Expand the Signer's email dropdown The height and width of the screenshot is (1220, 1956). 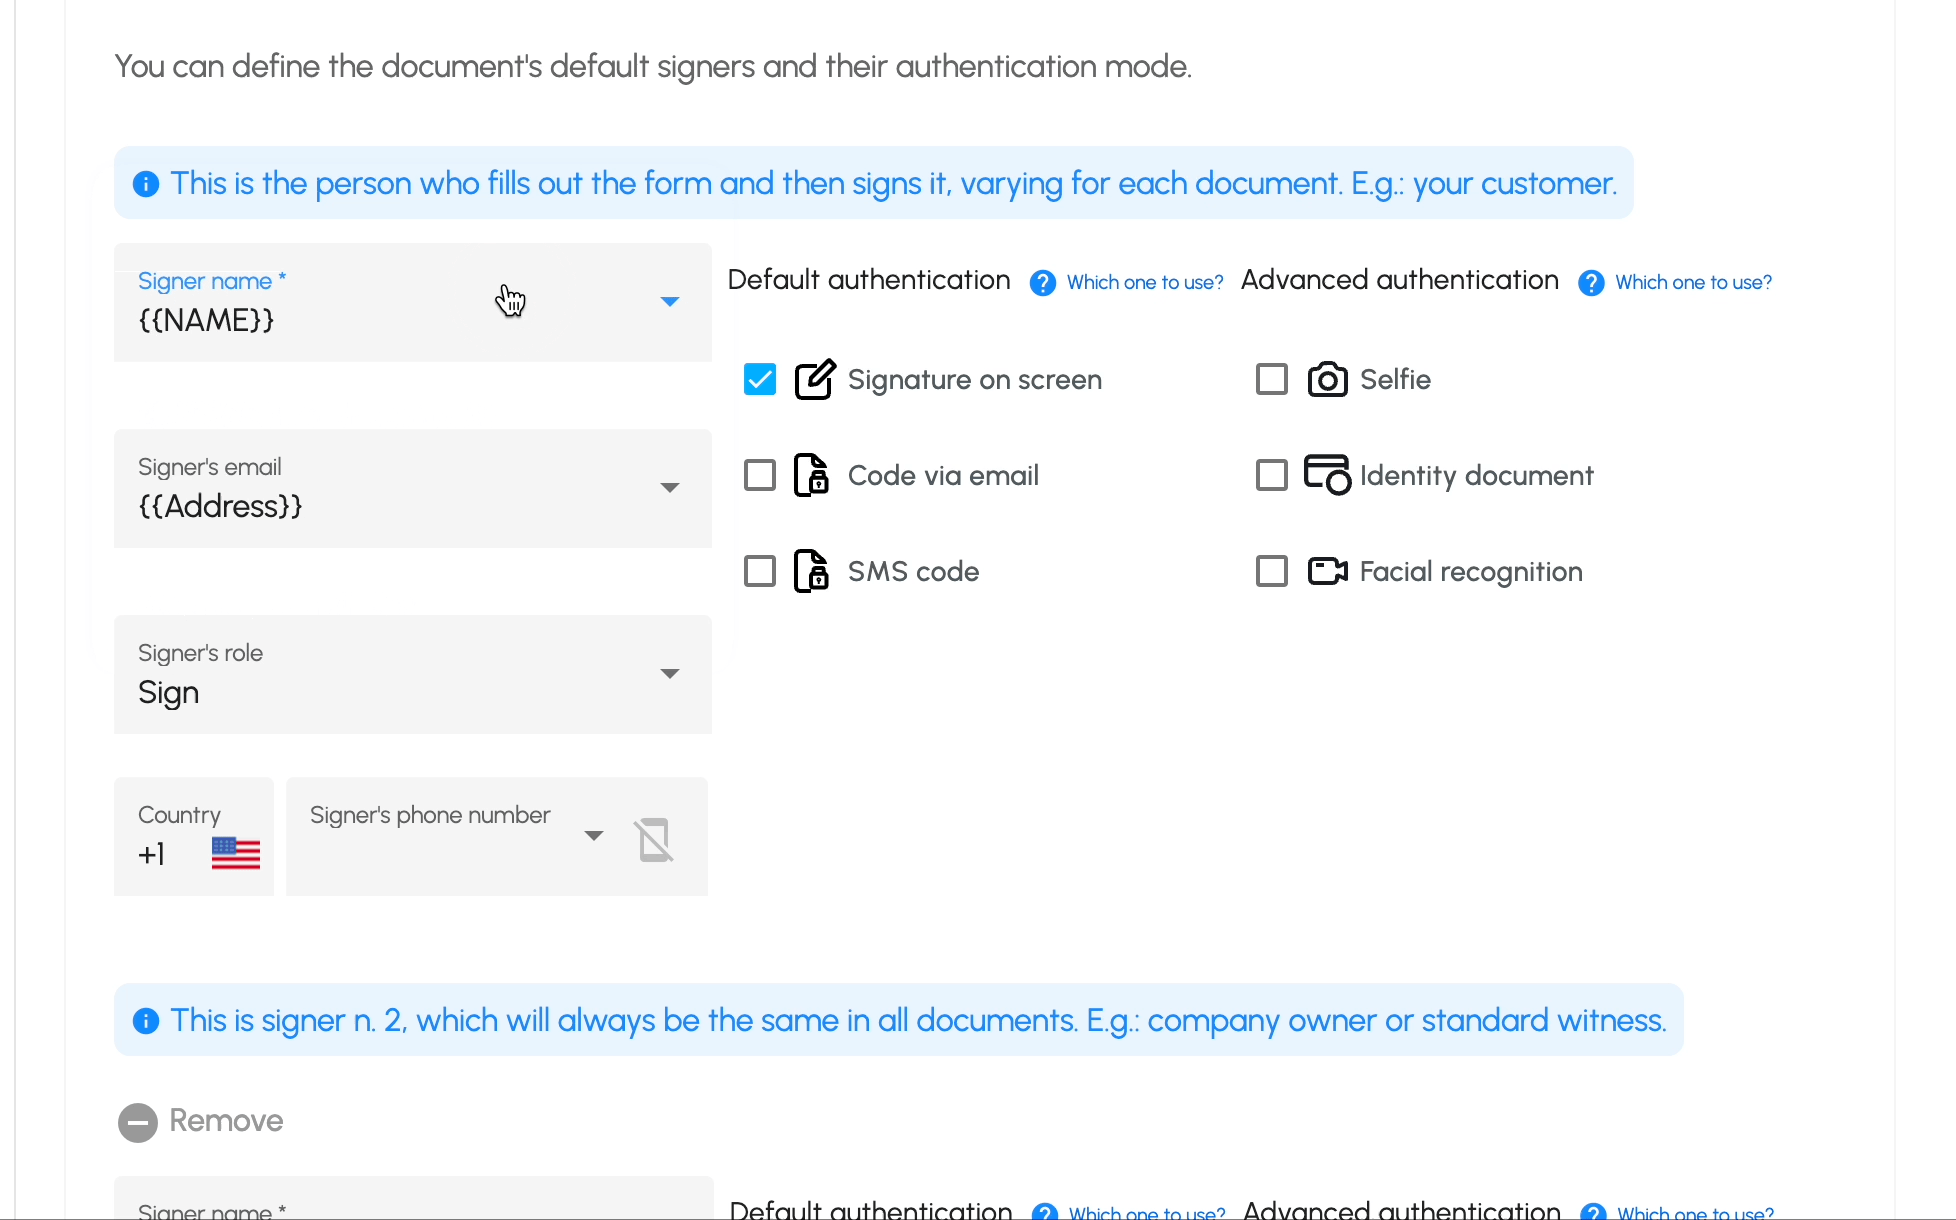(x=670, y=486)
